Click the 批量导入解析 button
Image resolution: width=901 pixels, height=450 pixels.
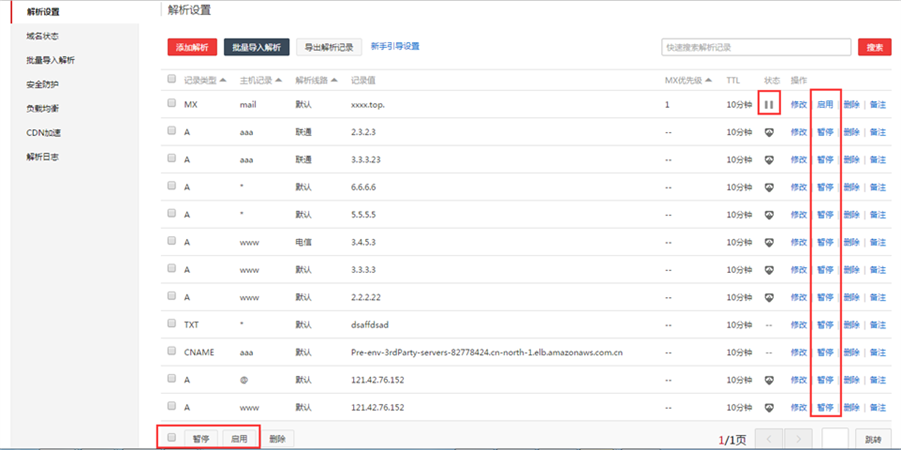256,47
